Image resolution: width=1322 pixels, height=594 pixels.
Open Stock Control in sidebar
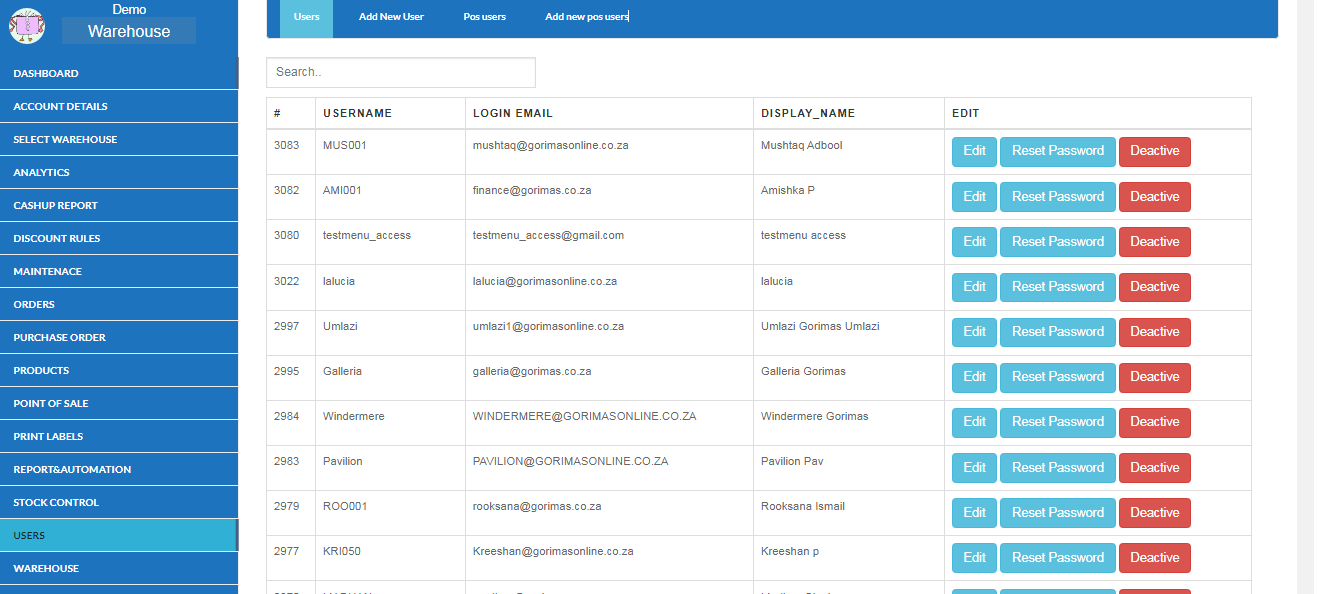tap(56, 502)
